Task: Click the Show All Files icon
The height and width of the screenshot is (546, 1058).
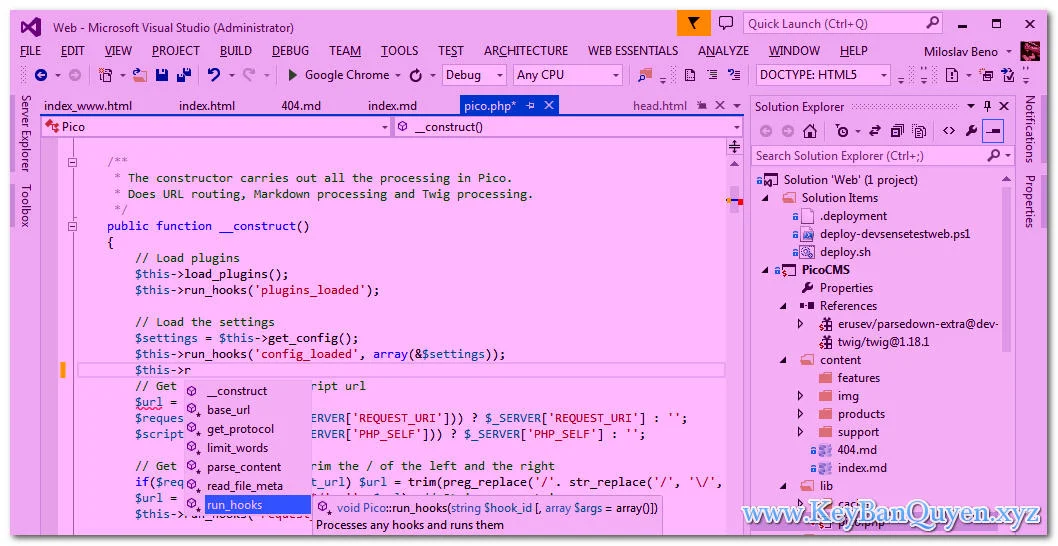Action: (x=919, y=131)
